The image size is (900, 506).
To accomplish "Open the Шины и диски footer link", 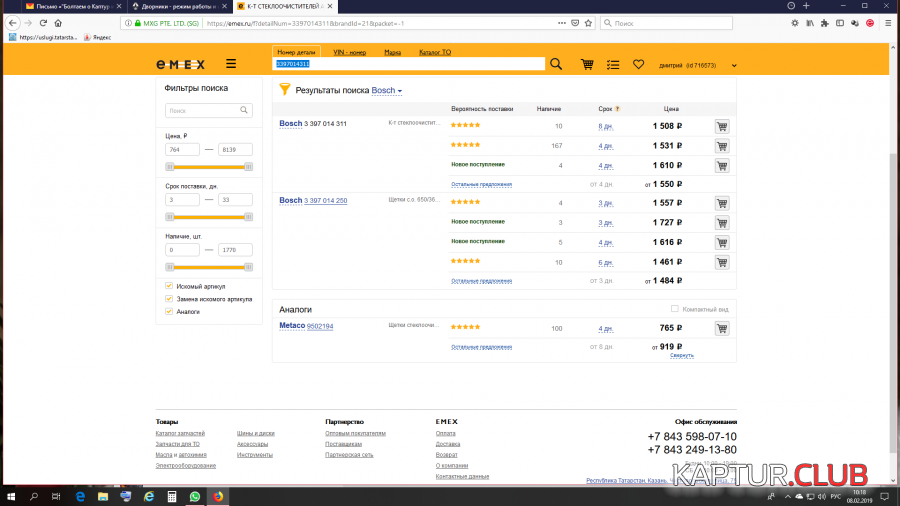I will click(255, 433).
